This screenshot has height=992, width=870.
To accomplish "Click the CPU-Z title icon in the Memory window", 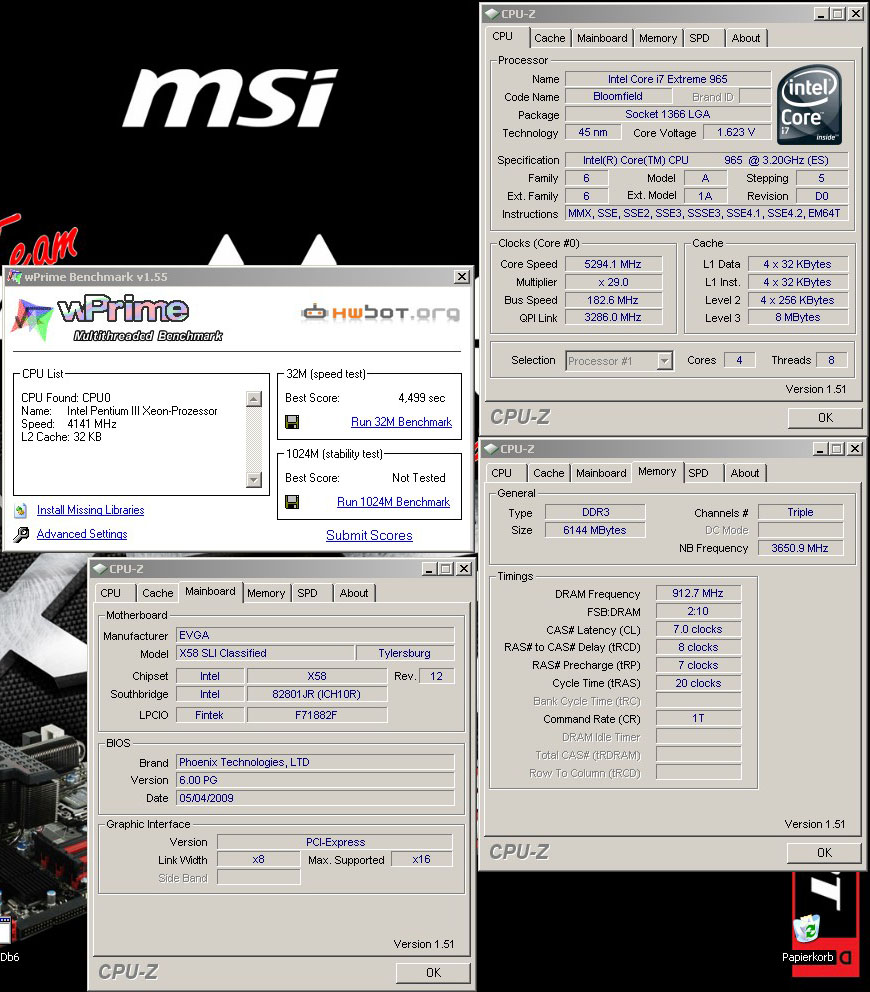I will (x=491, y=449).
